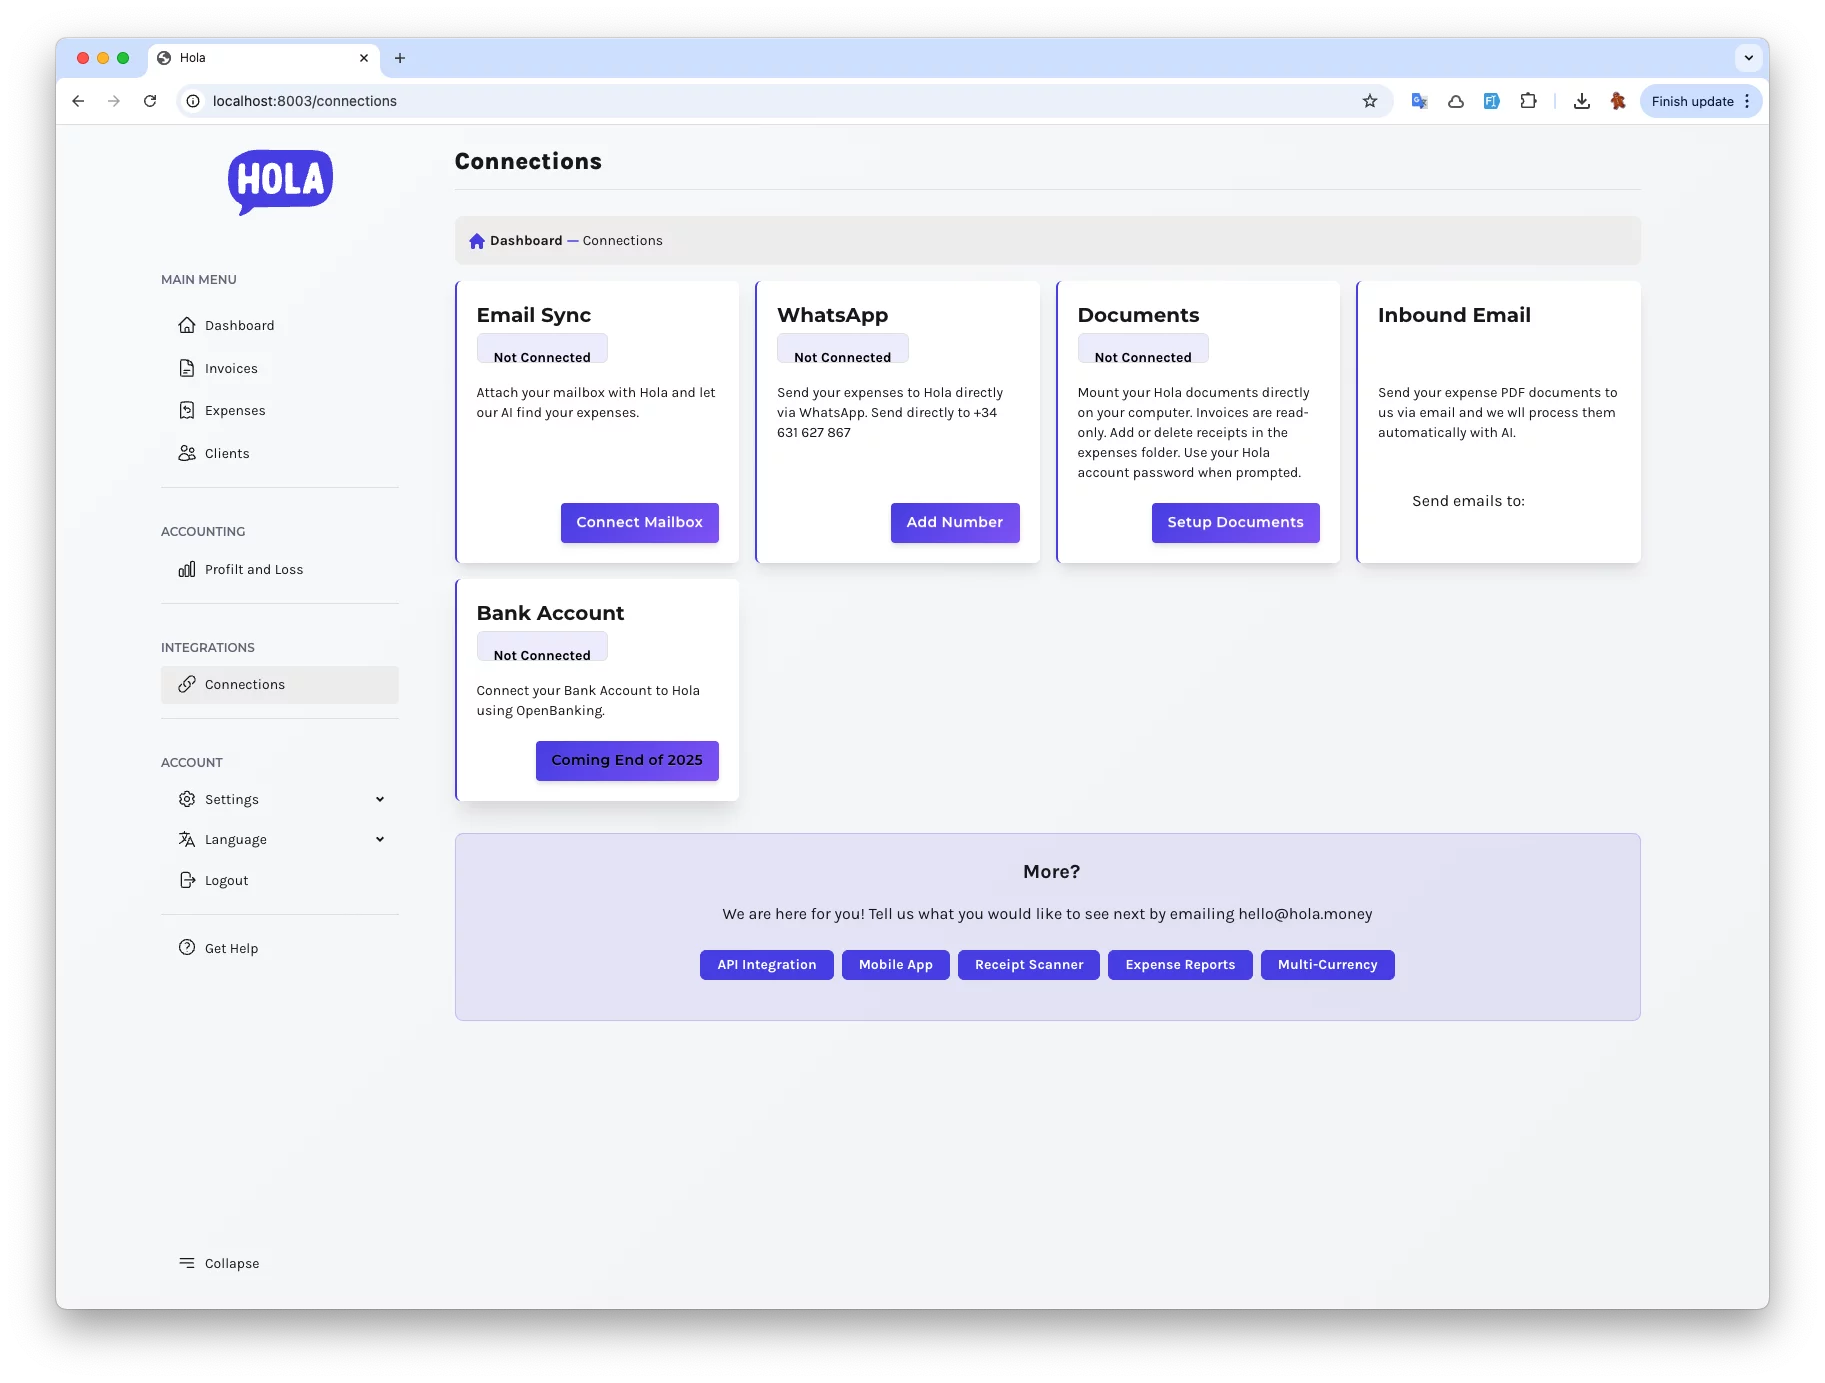Image resolution: width=1825 pixels, height=1383 pixels.
Task: Click the Hola logo in the sidebar
Action: 280,181
